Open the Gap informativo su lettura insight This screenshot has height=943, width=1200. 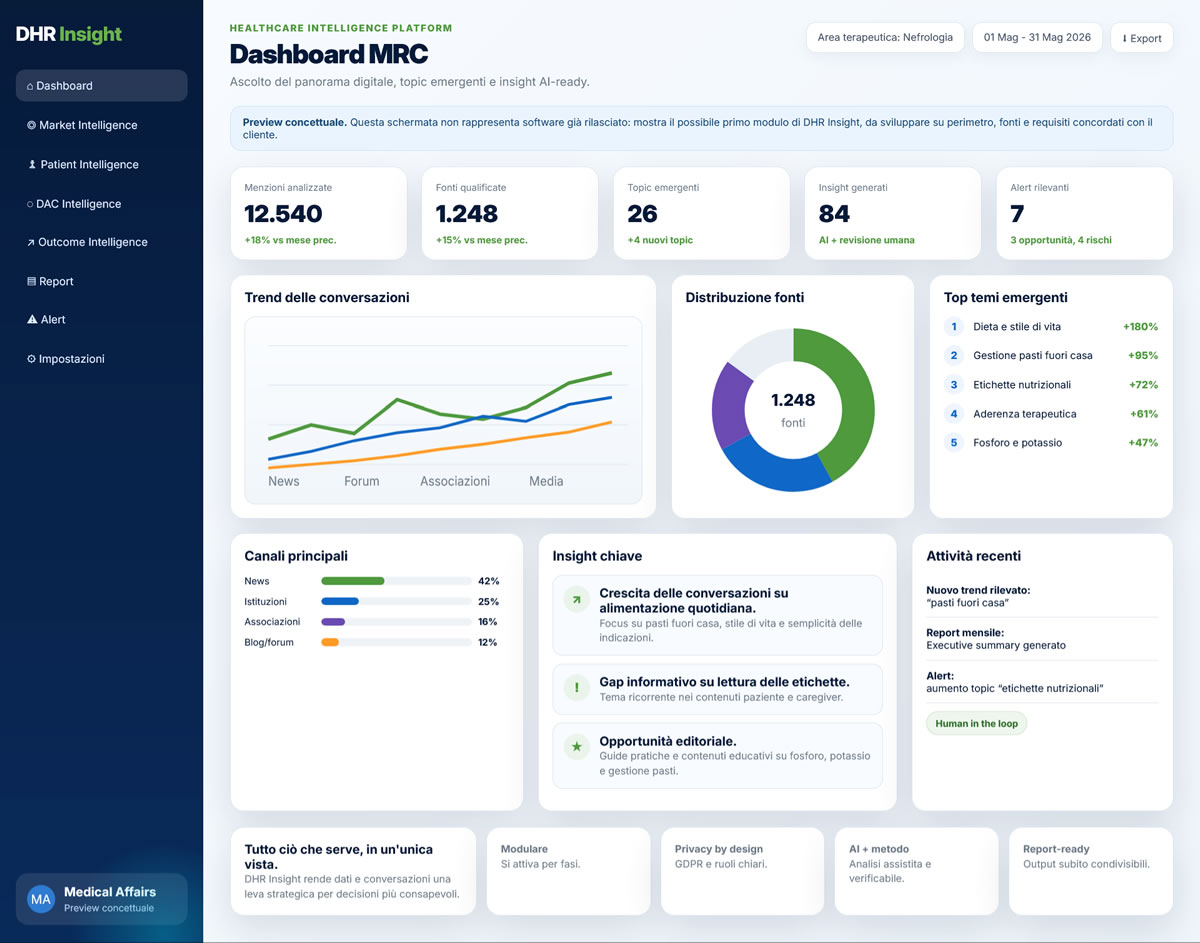coord(717,689)
